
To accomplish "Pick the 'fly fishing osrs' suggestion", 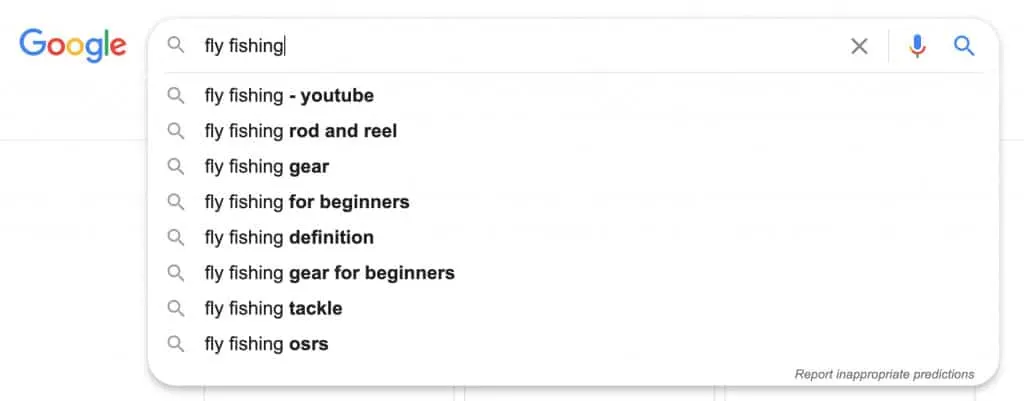I will click(573, 344).
